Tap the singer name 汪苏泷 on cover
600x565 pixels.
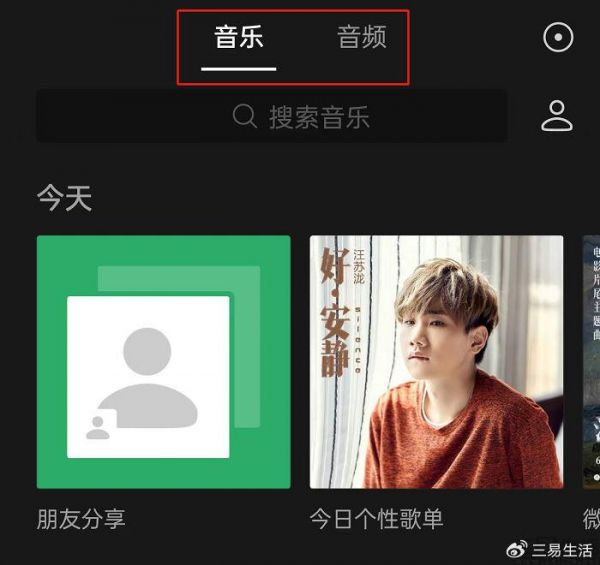pos(359,266)
